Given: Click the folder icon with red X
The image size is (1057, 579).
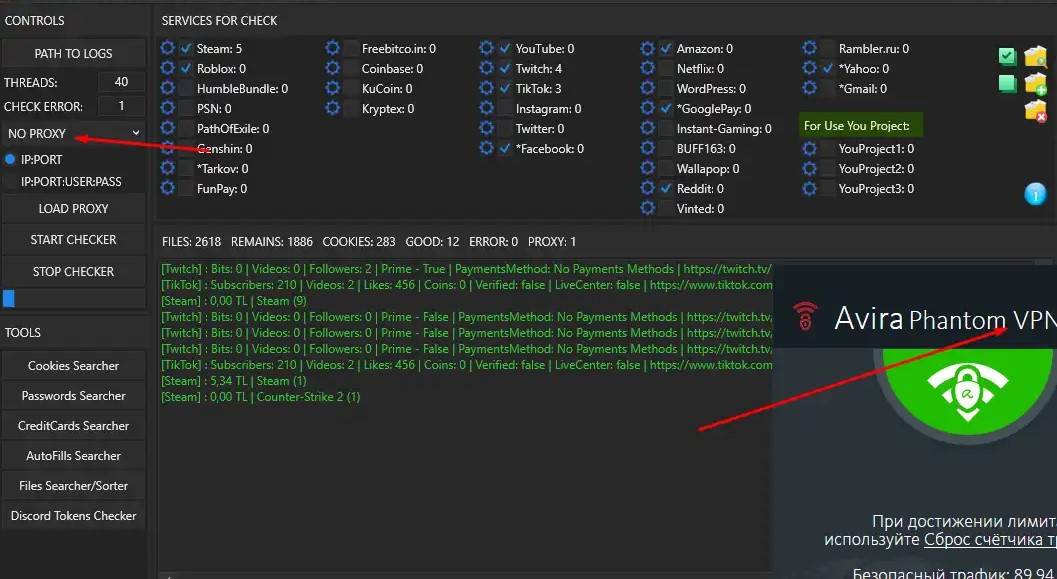Looking at the screenshot, I should click(1035, 111).
